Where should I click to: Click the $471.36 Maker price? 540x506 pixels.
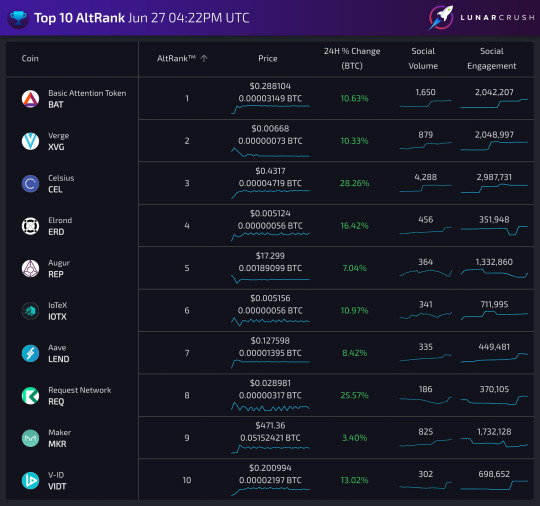tap(270, 425)
